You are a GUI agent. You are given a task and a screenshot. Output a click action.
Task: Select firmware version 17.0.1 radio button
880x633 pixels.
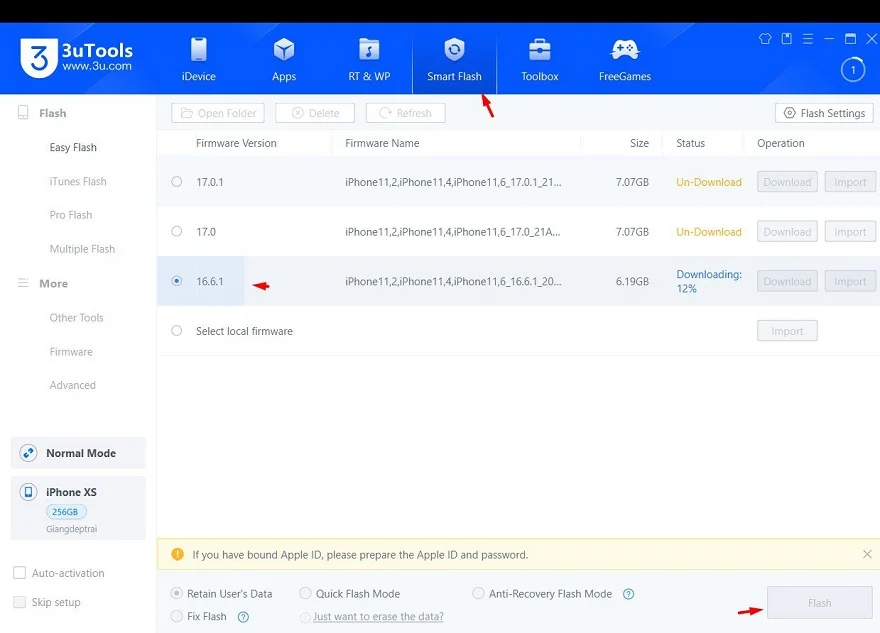click(x=177, y=182)
